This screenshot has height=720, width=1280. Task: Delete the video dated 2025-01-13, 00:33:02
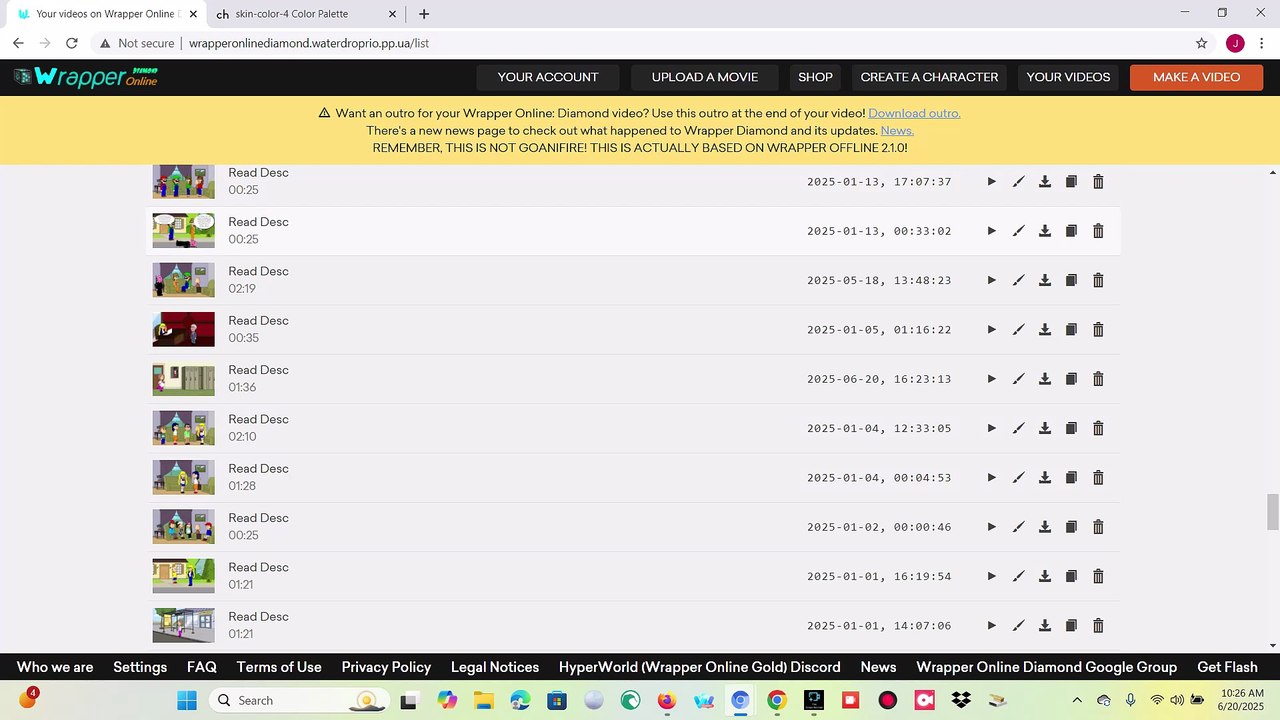coord(1098,231)
